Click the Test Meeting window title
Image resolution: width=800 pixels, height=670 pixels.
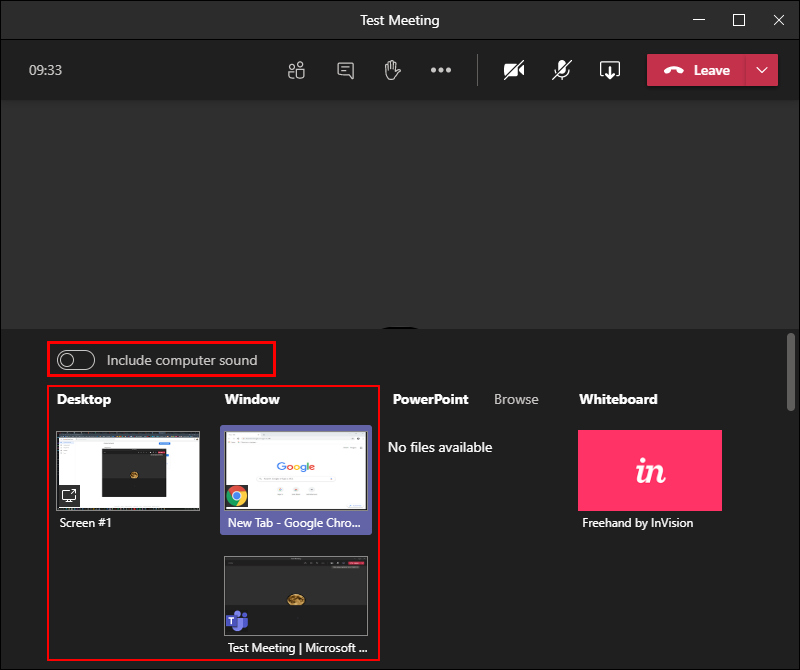[x=399, y=20]
